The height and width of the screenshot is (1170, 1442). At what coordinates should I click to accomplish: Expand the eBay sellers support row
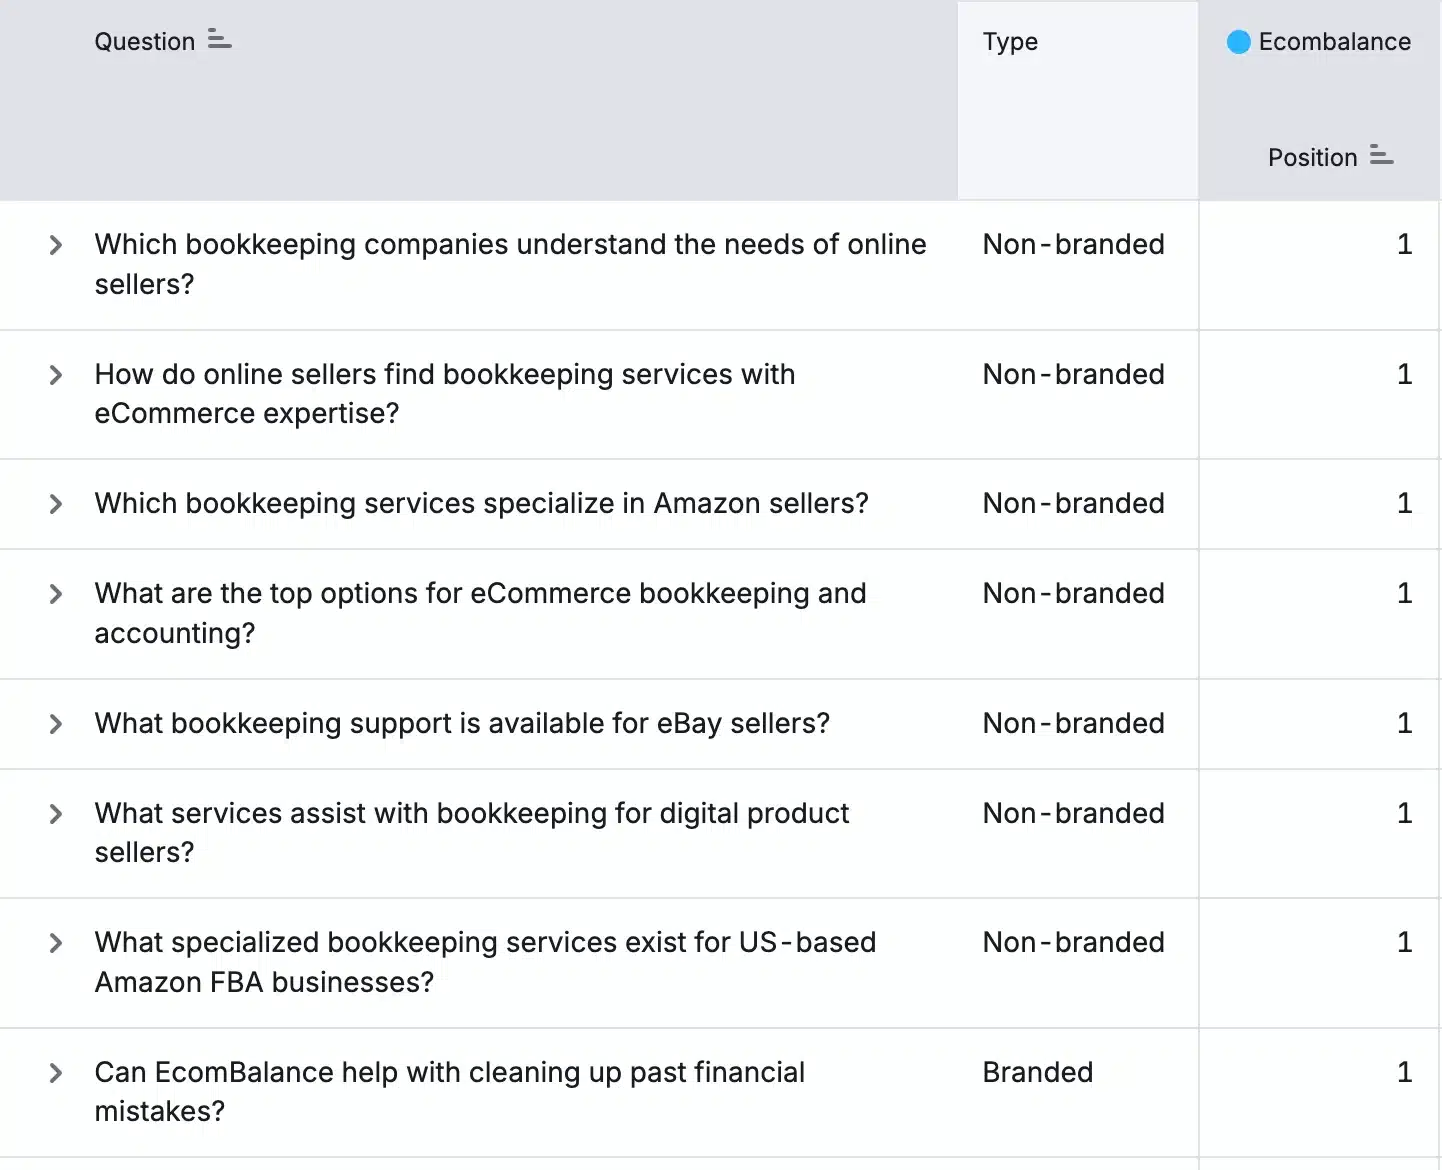coord(55,724)
